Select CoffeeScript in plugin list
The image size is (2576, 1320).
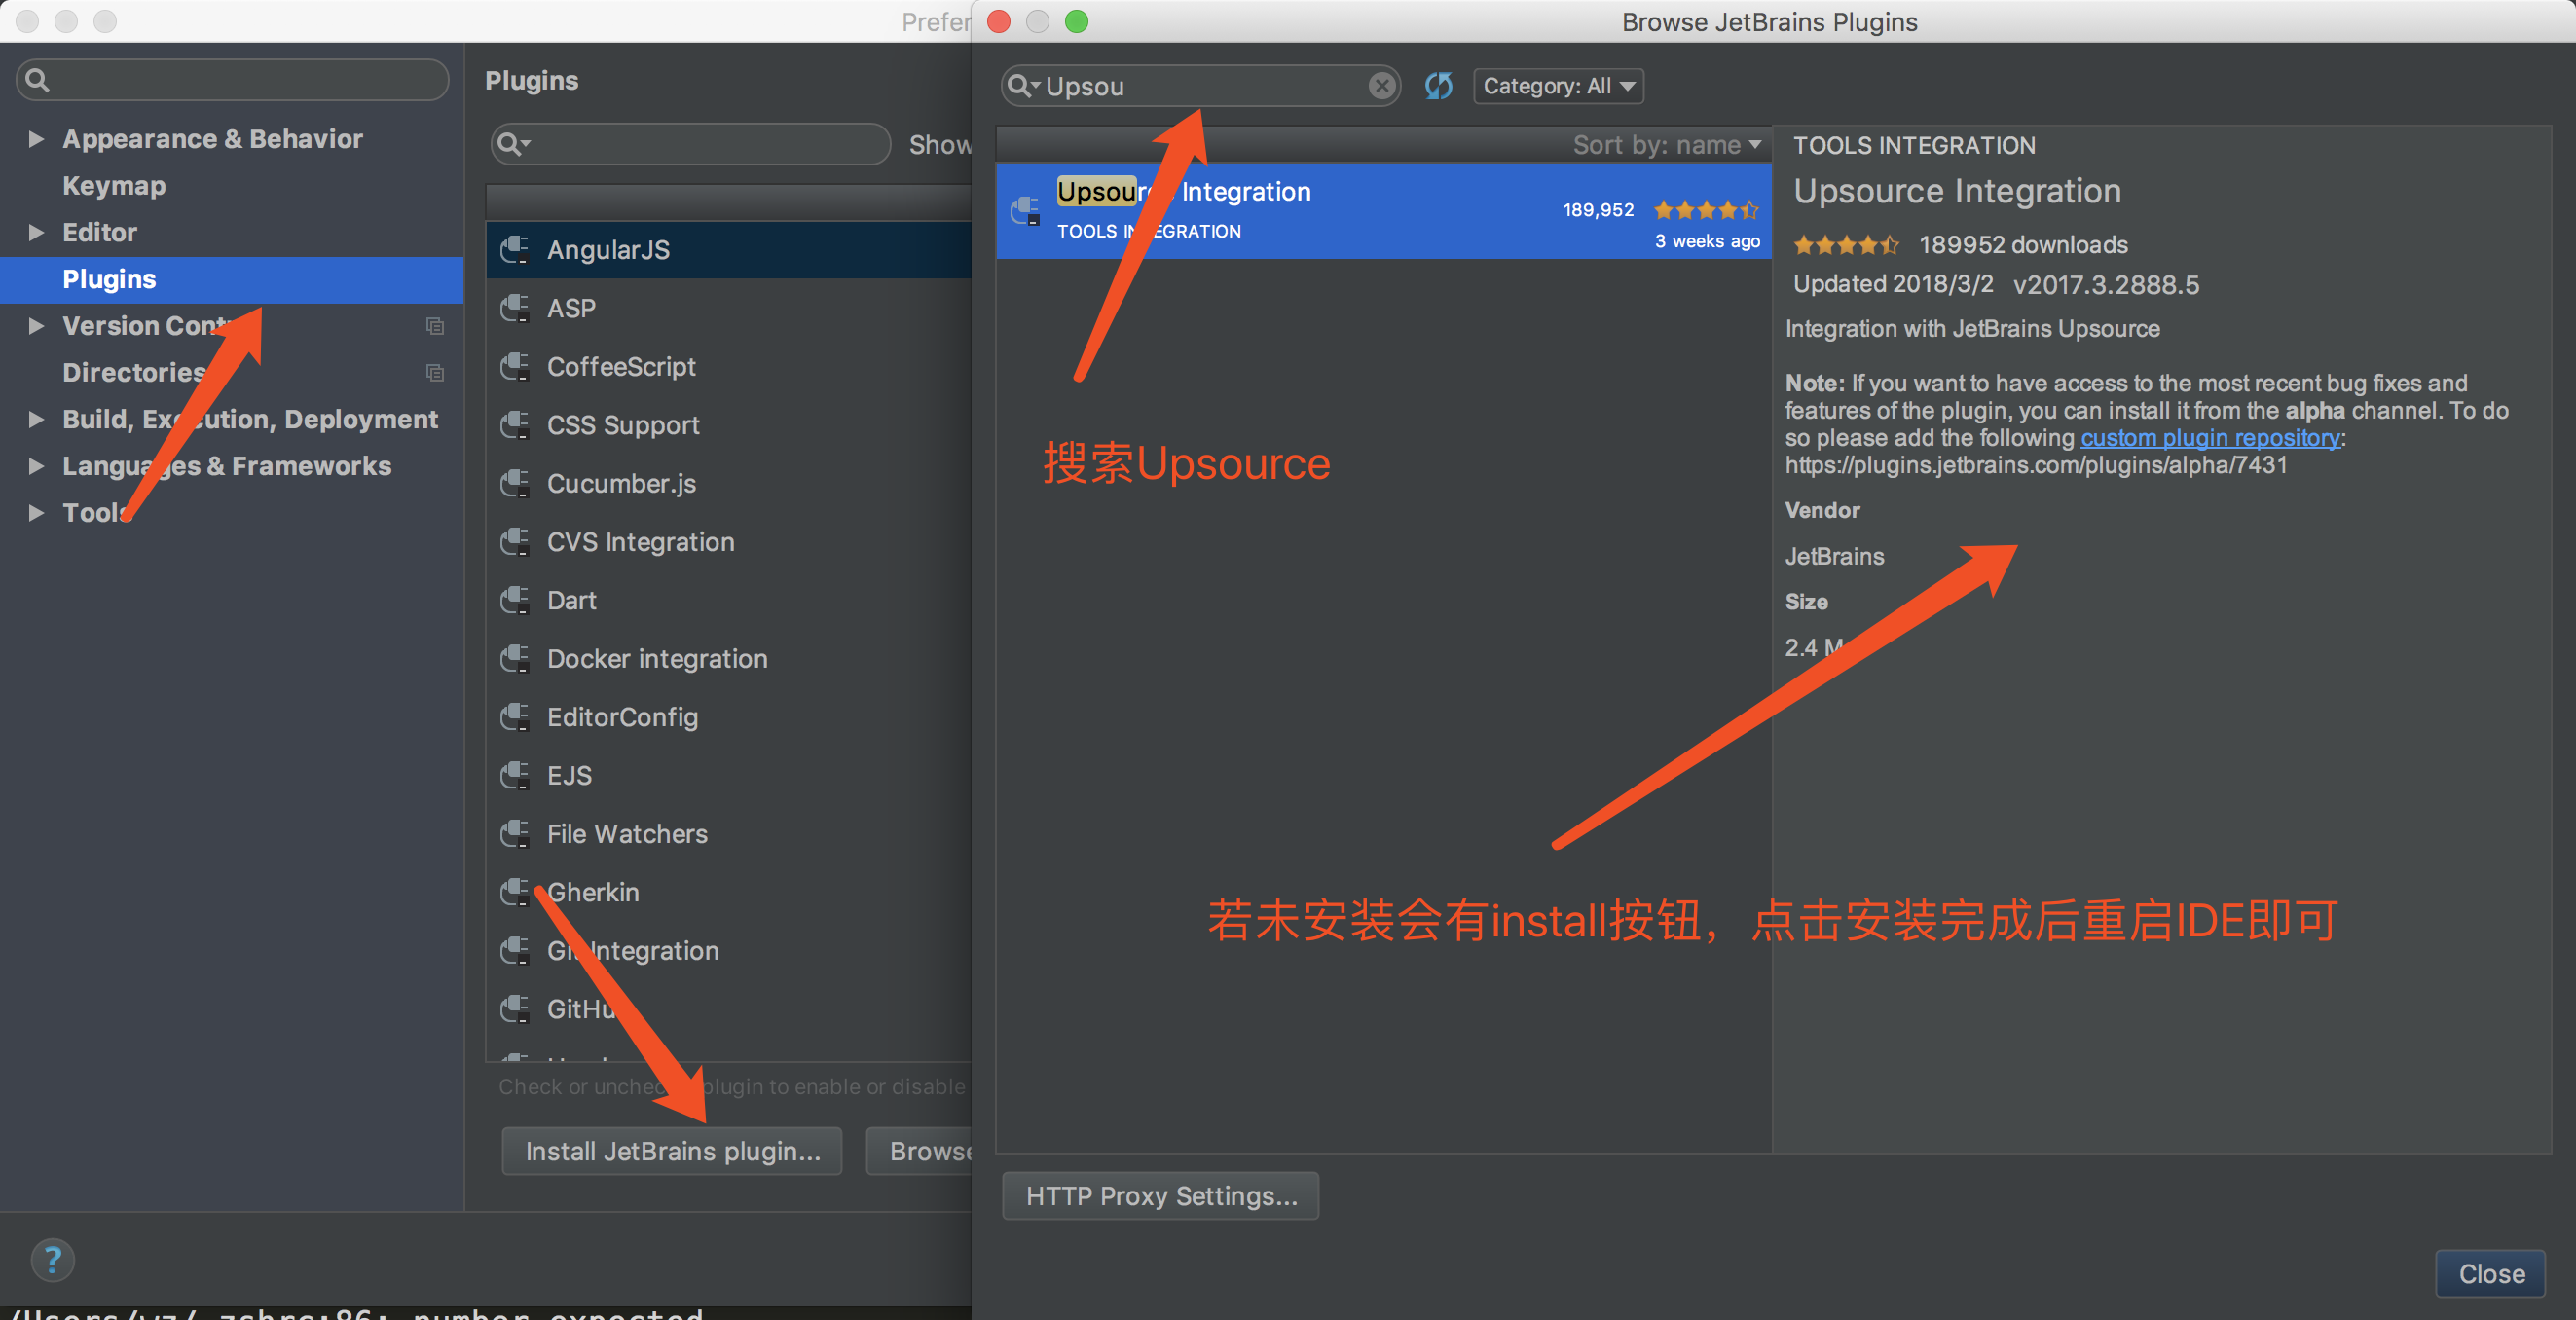click(x=729, y=367)
